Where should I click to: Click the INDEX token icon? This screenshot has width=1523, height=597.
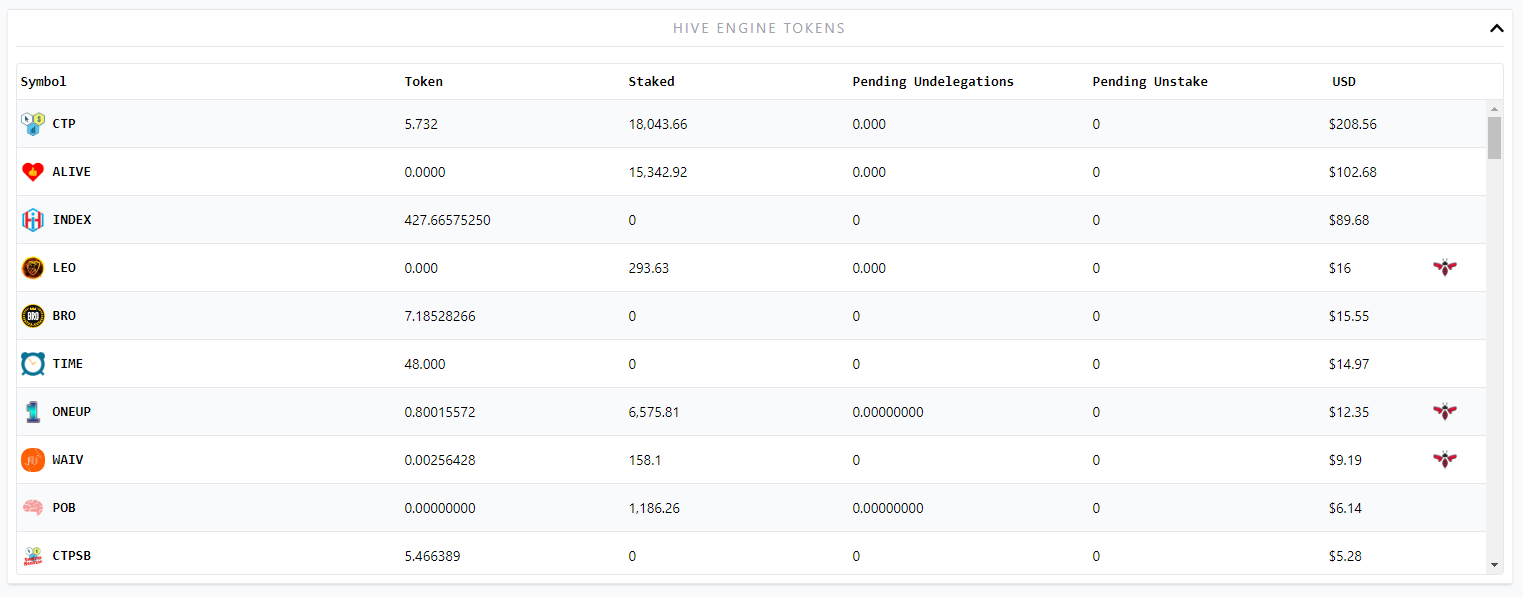pyautogui.click(x=33, y=220)
